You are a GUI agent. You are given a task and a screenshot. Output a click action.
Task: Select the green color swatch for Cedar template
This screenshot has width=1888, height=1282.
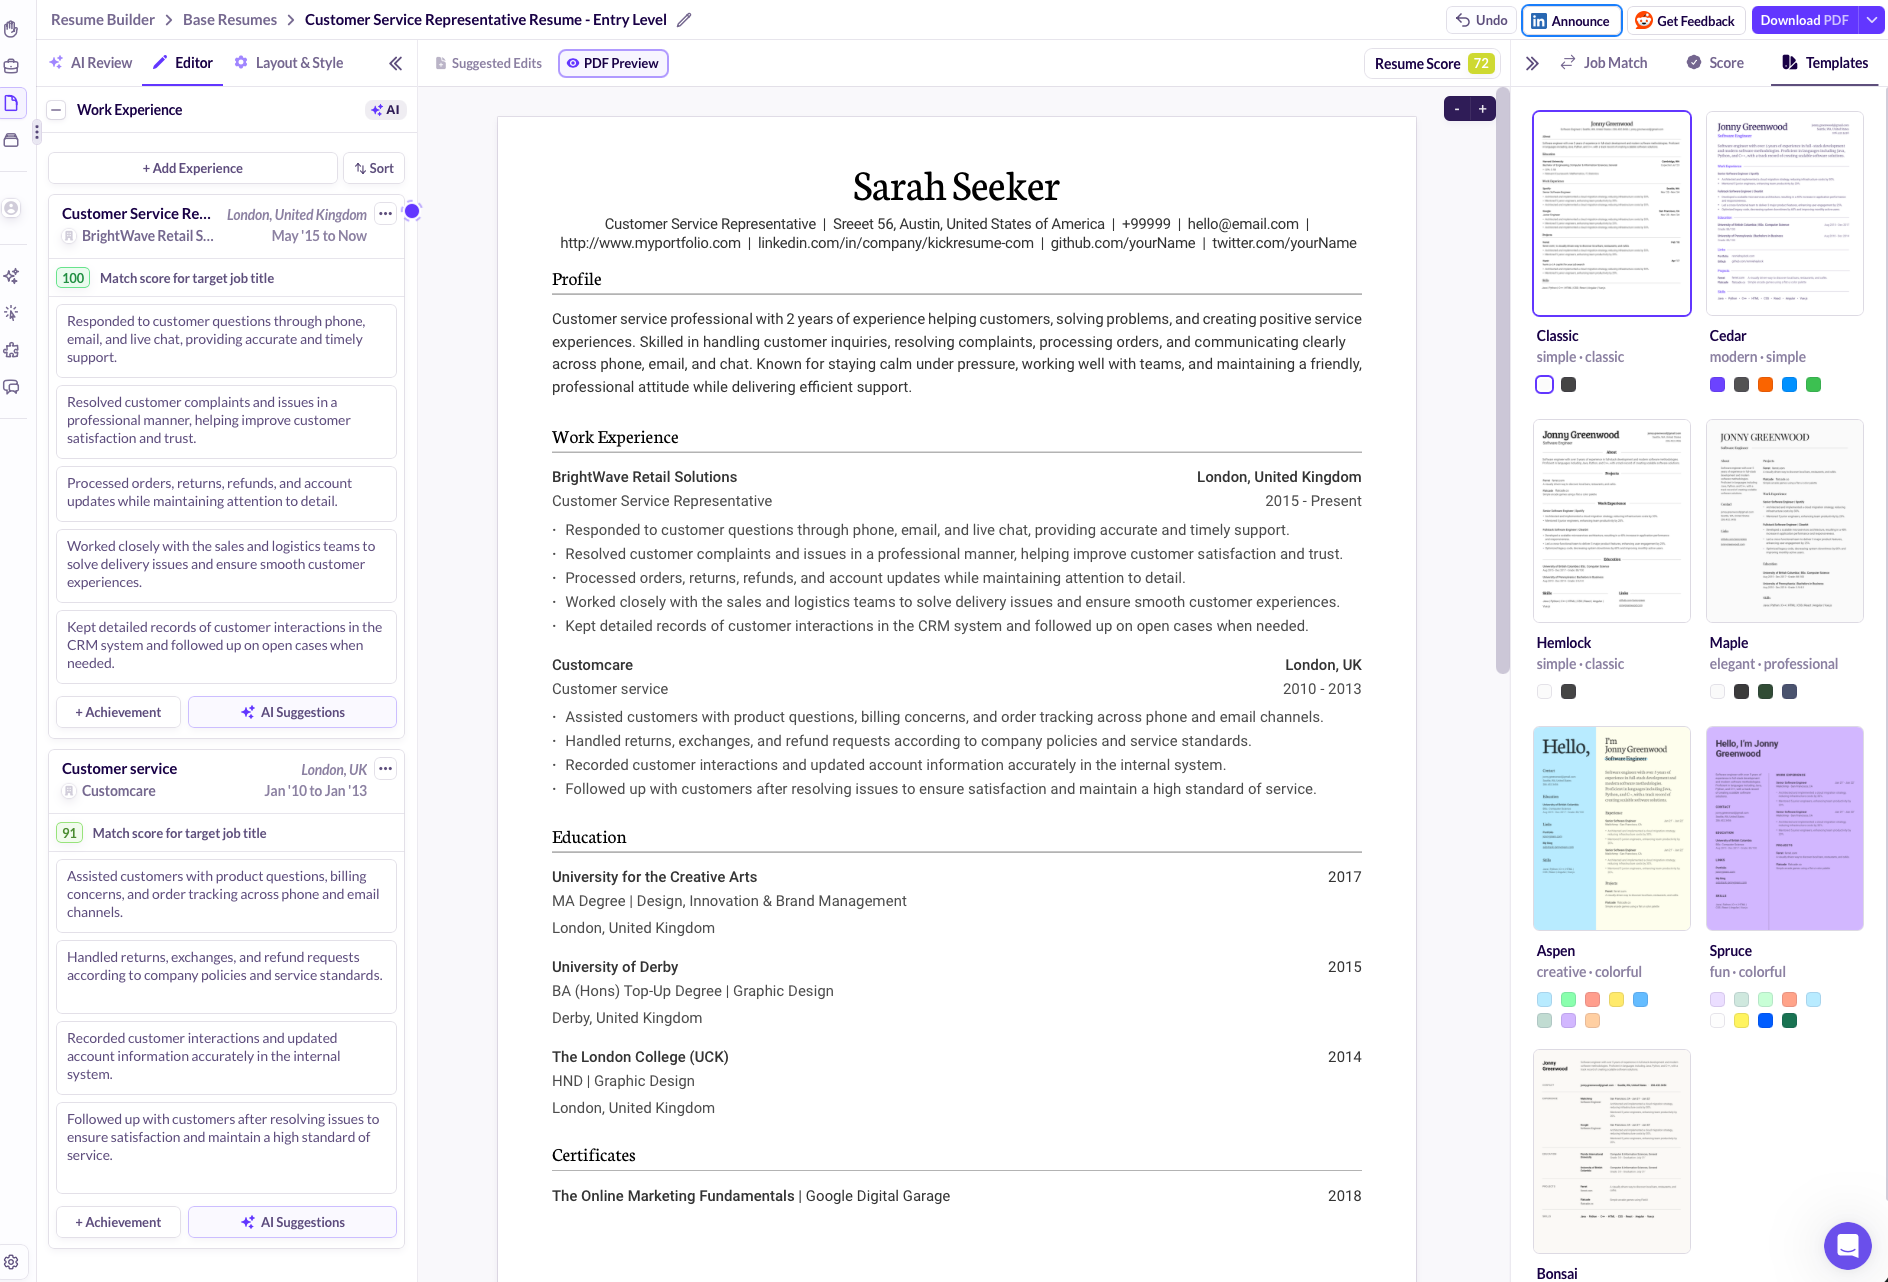[x=1814, y=384]
